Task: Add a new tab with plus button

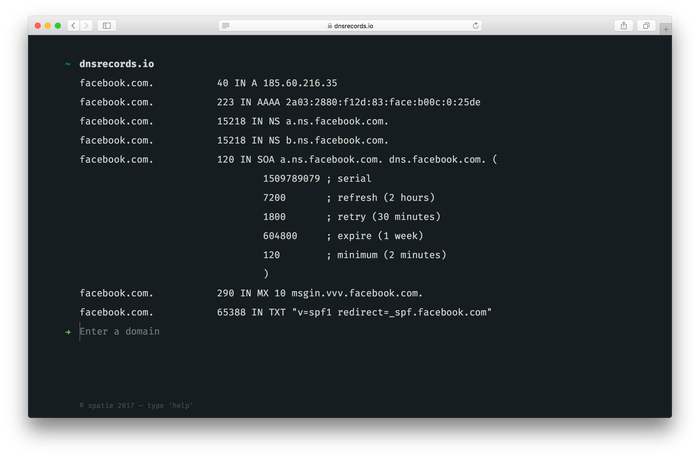Action: 666,29
